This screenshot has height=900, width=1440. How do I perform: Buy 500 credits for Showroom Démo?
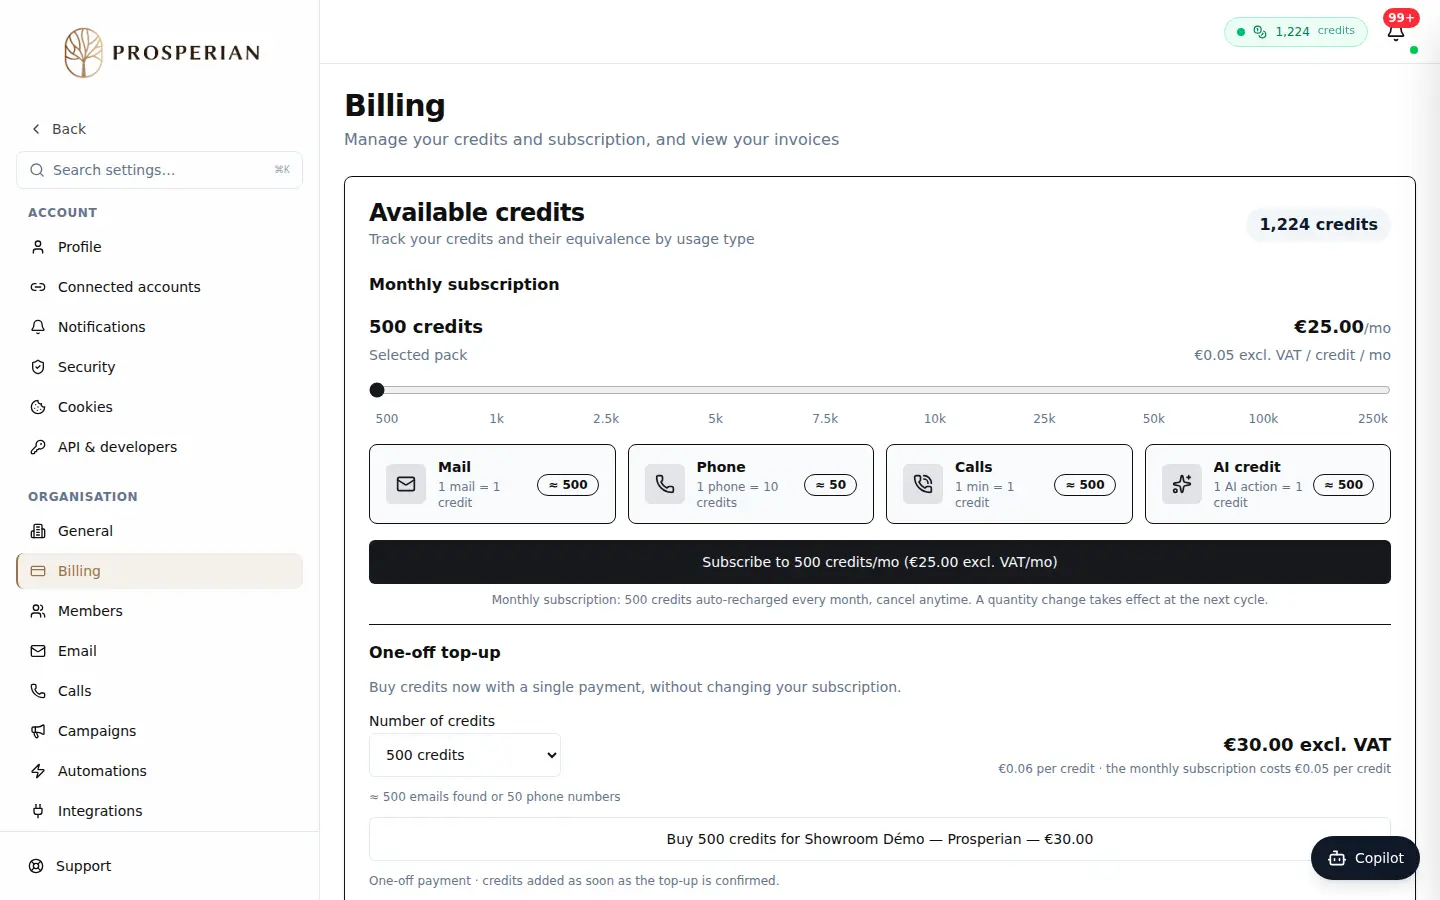[880, 839]
